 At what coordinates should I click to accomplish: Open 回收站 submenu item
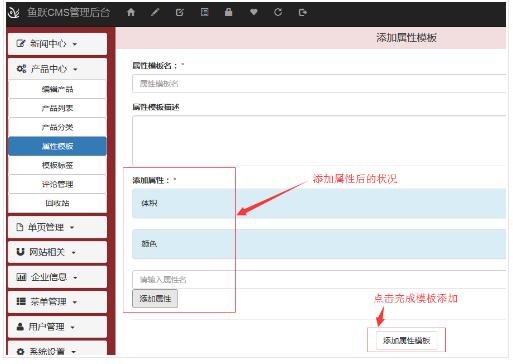click(x=57, y=203)
